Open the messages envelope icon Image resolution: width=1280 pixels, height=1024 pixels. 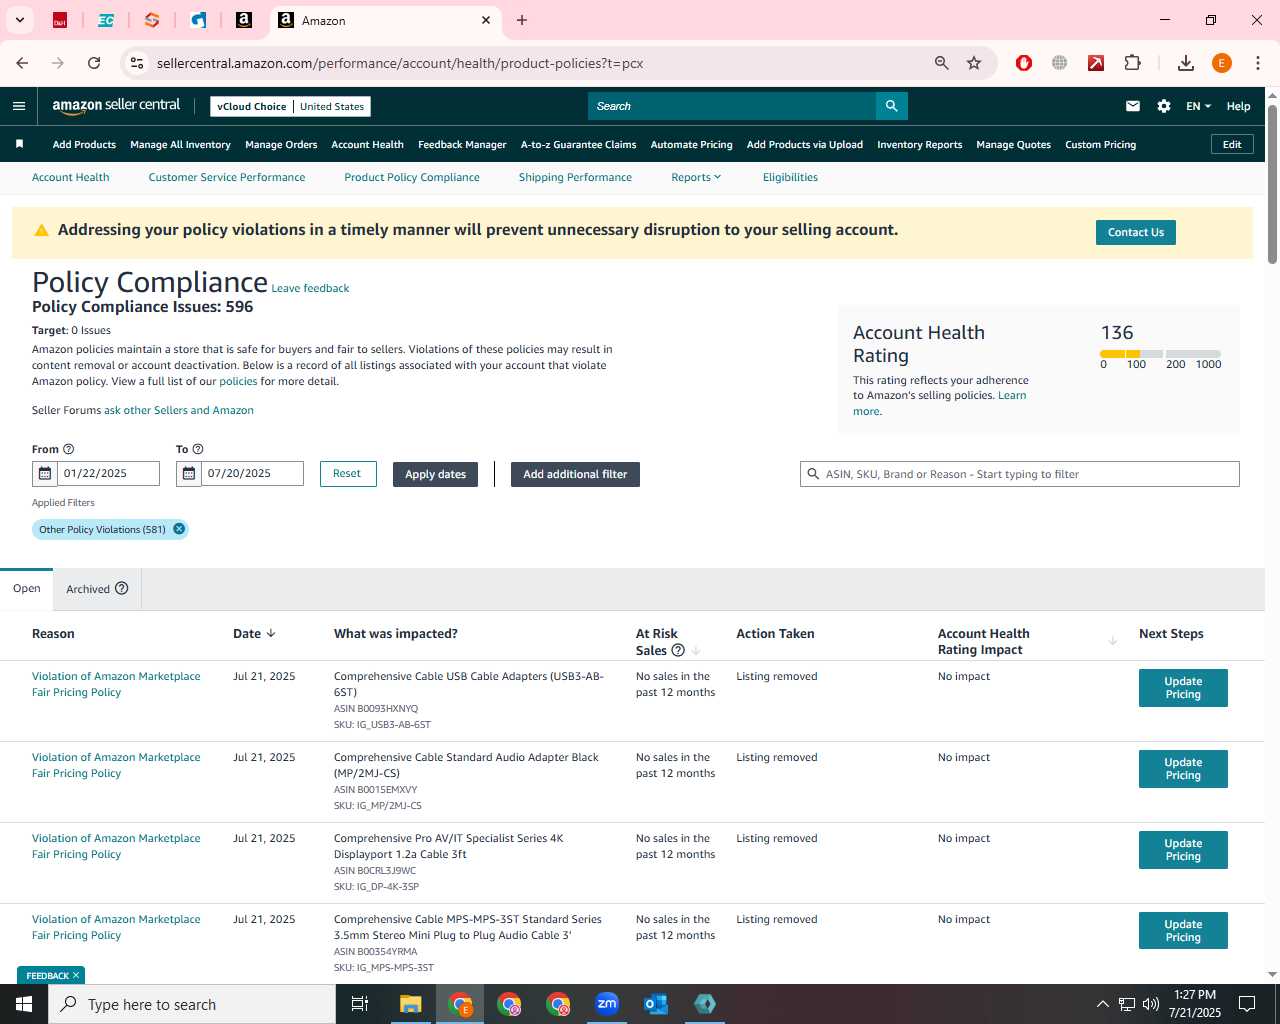[1133, 106]
